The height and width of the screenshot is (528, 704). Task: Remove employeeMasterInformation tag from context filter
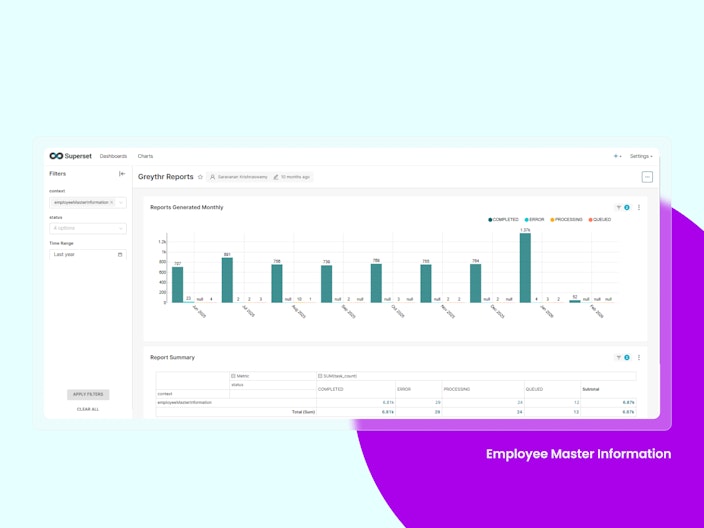(112, 202)
